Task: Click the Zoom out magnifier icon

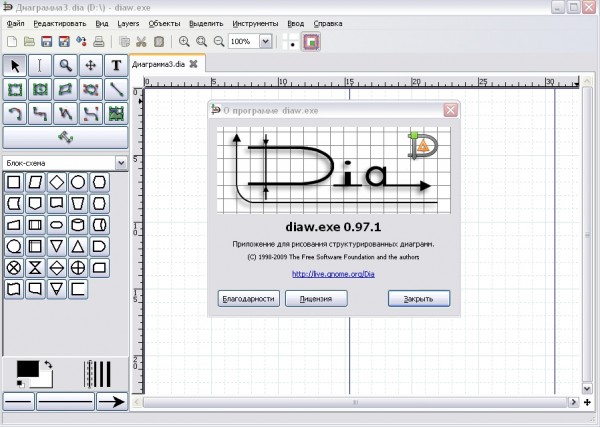Action: [x=219, y=41]
